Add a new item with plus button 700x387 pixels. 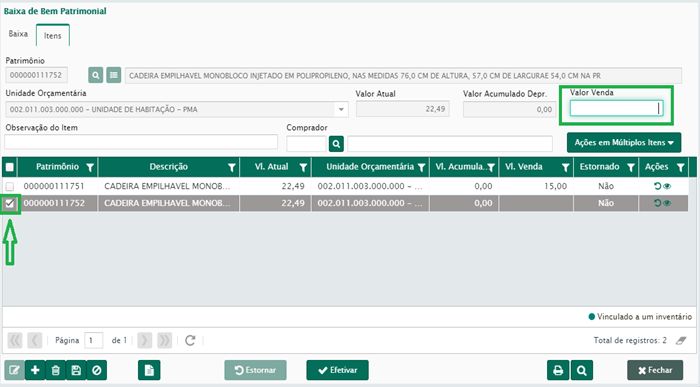click(35, 370)
